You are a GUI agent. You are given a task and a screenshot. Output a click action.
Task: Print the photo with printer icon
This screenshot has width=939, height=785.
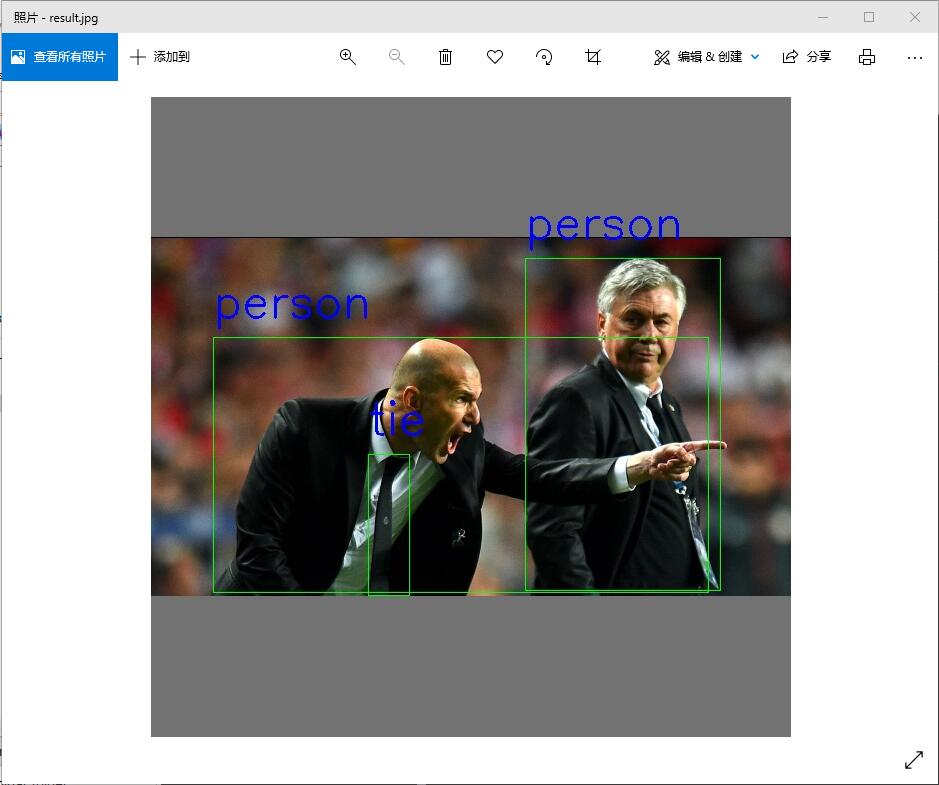pos(867,57)
